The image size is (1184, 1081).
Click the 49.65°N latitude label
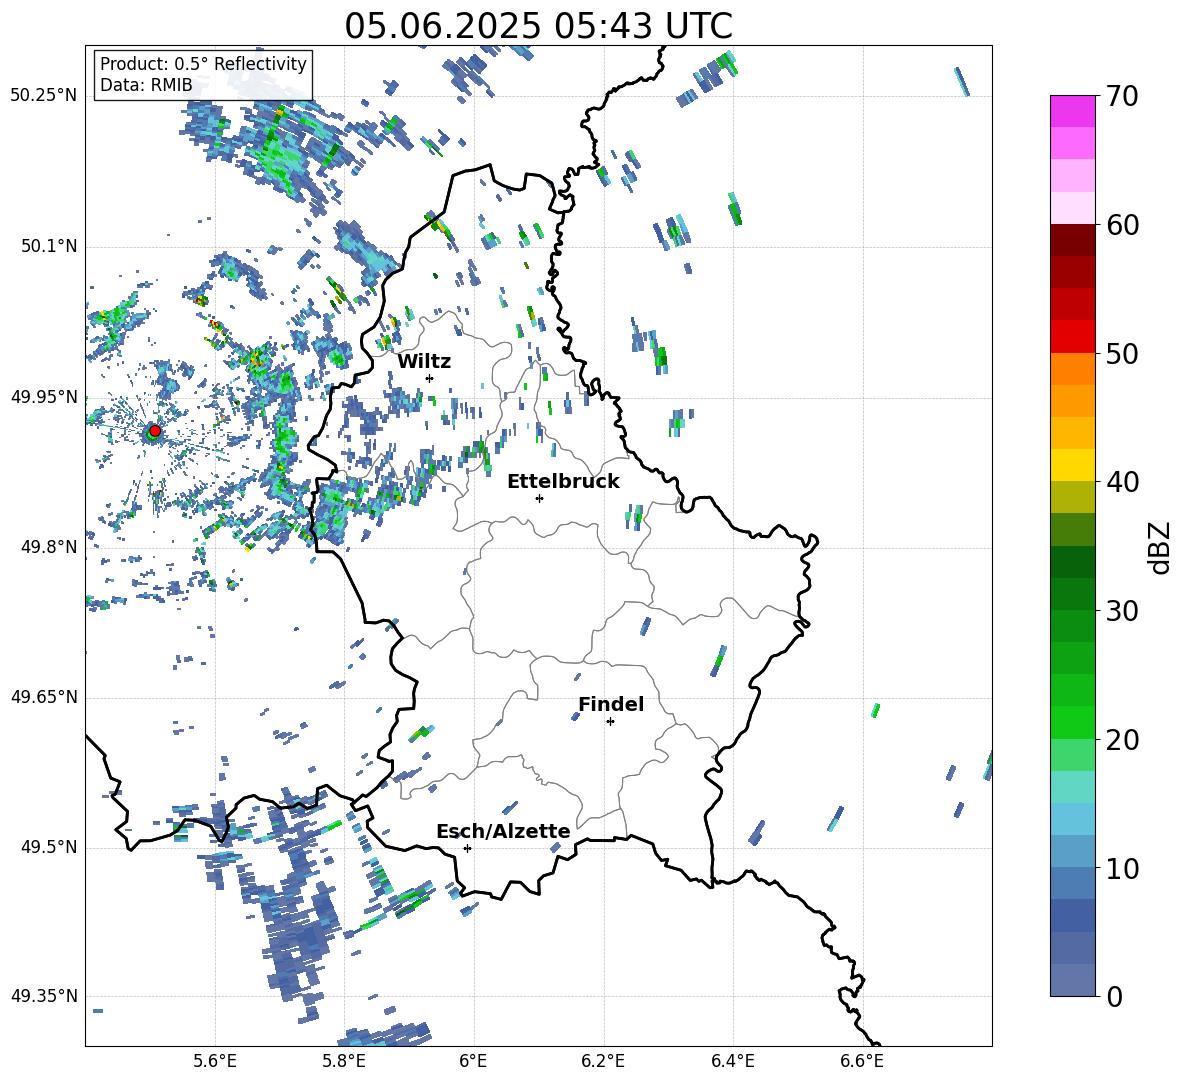click(x=44, y=696)
